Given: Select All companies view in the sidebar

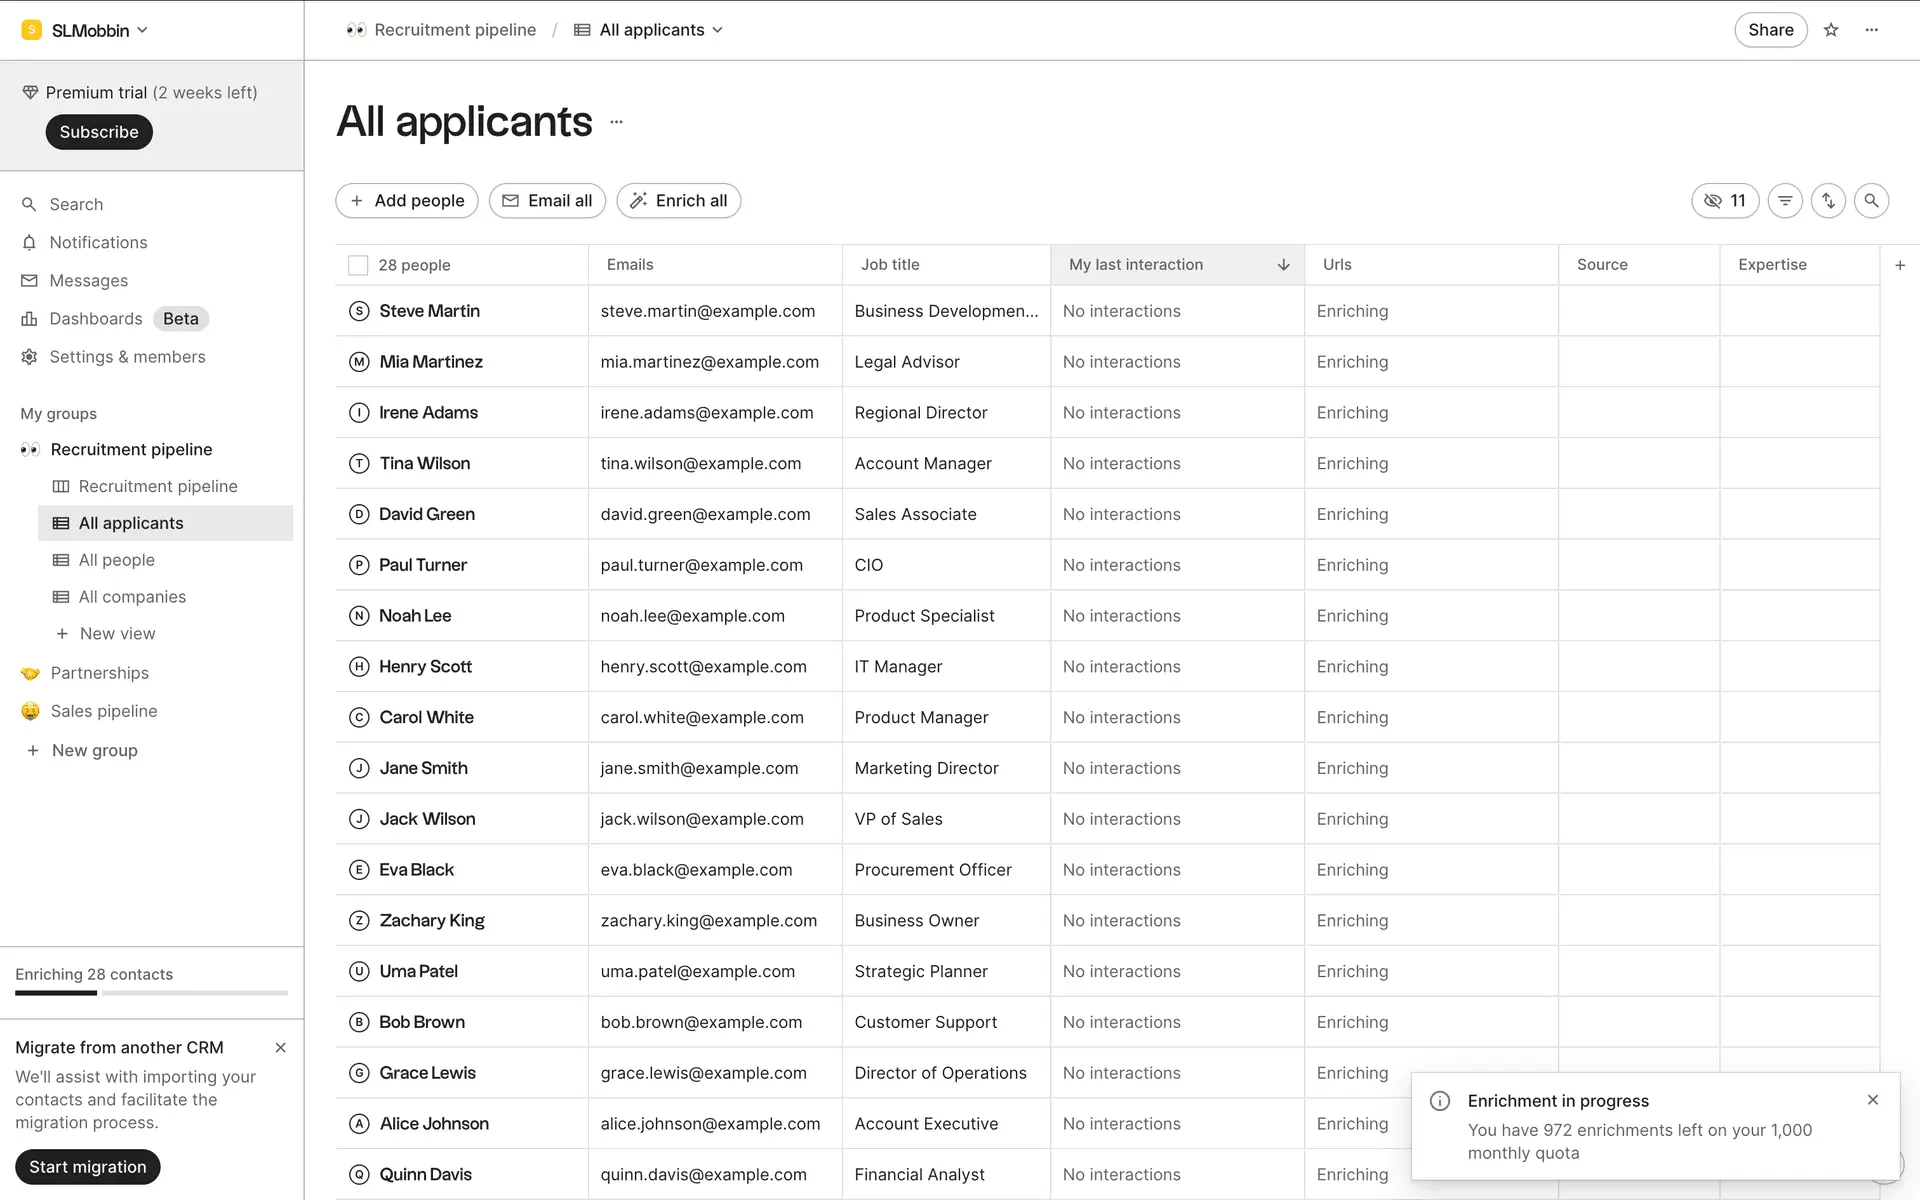Looking at the screenshot, I should [132, 597].
